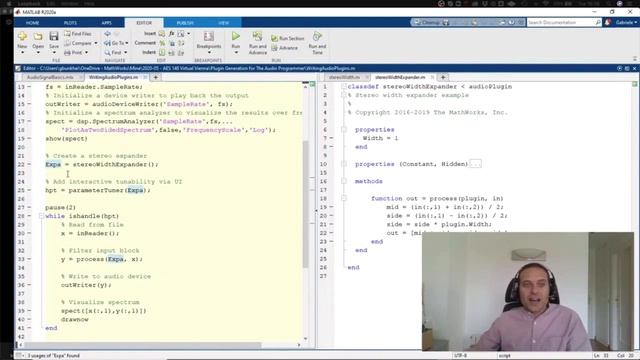Click Run and Advance

pyautogui.click(x=258, y=43)
